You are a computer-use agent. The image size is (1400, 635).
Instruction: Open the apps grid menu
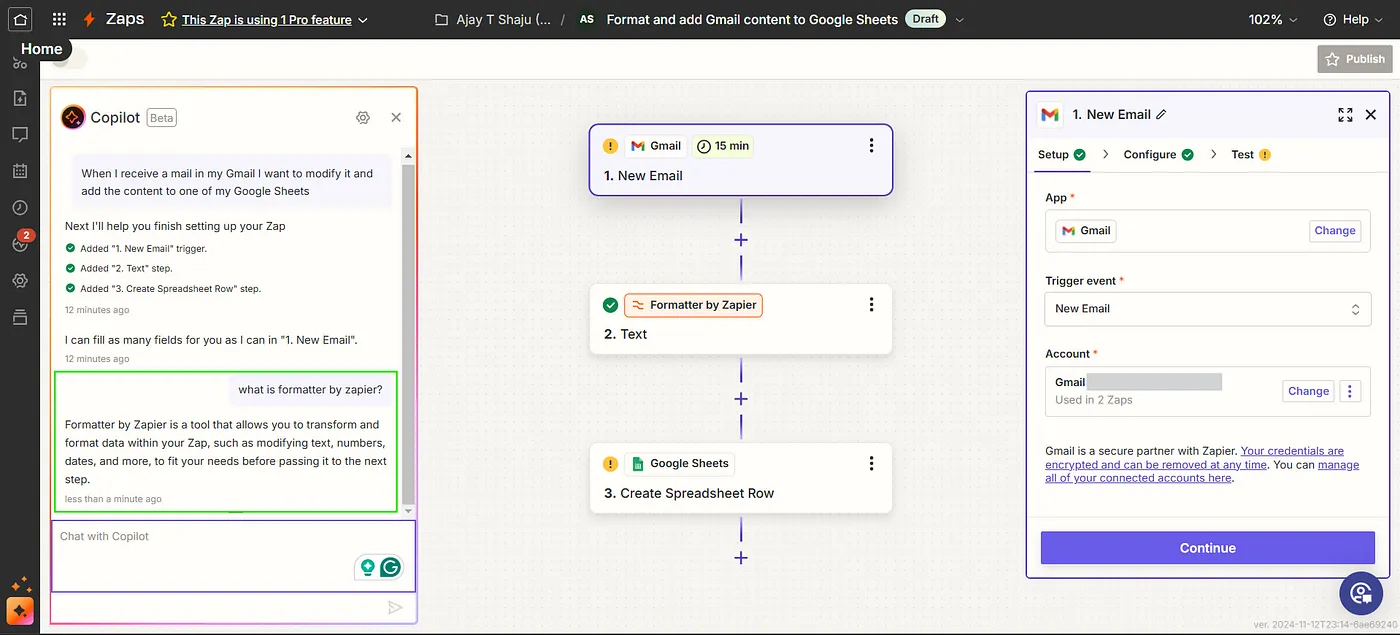(59, 19)
